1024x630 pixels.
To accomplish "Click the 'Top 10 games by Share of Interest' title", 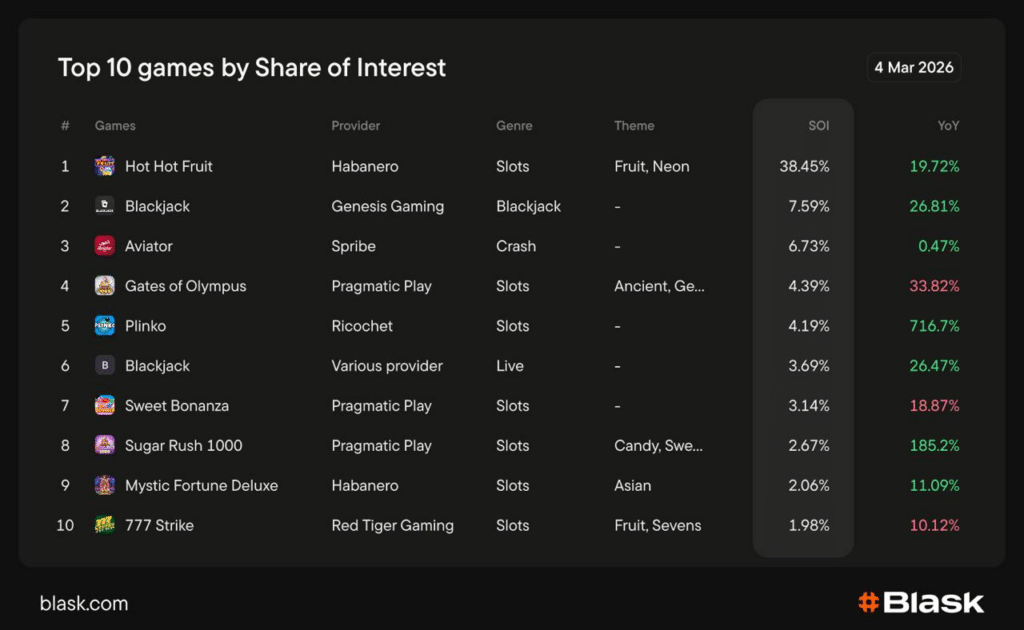I will pos(251,68).
